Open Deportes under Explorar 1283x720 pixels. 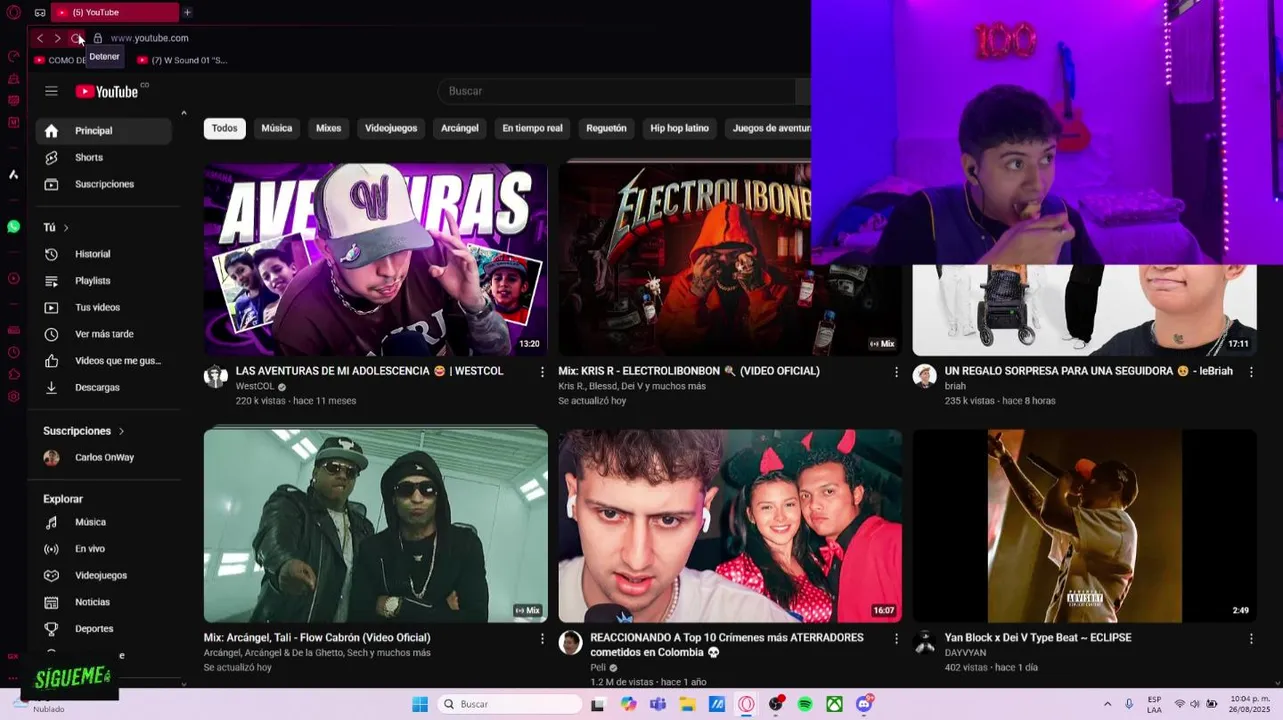(x=103, y=629)
